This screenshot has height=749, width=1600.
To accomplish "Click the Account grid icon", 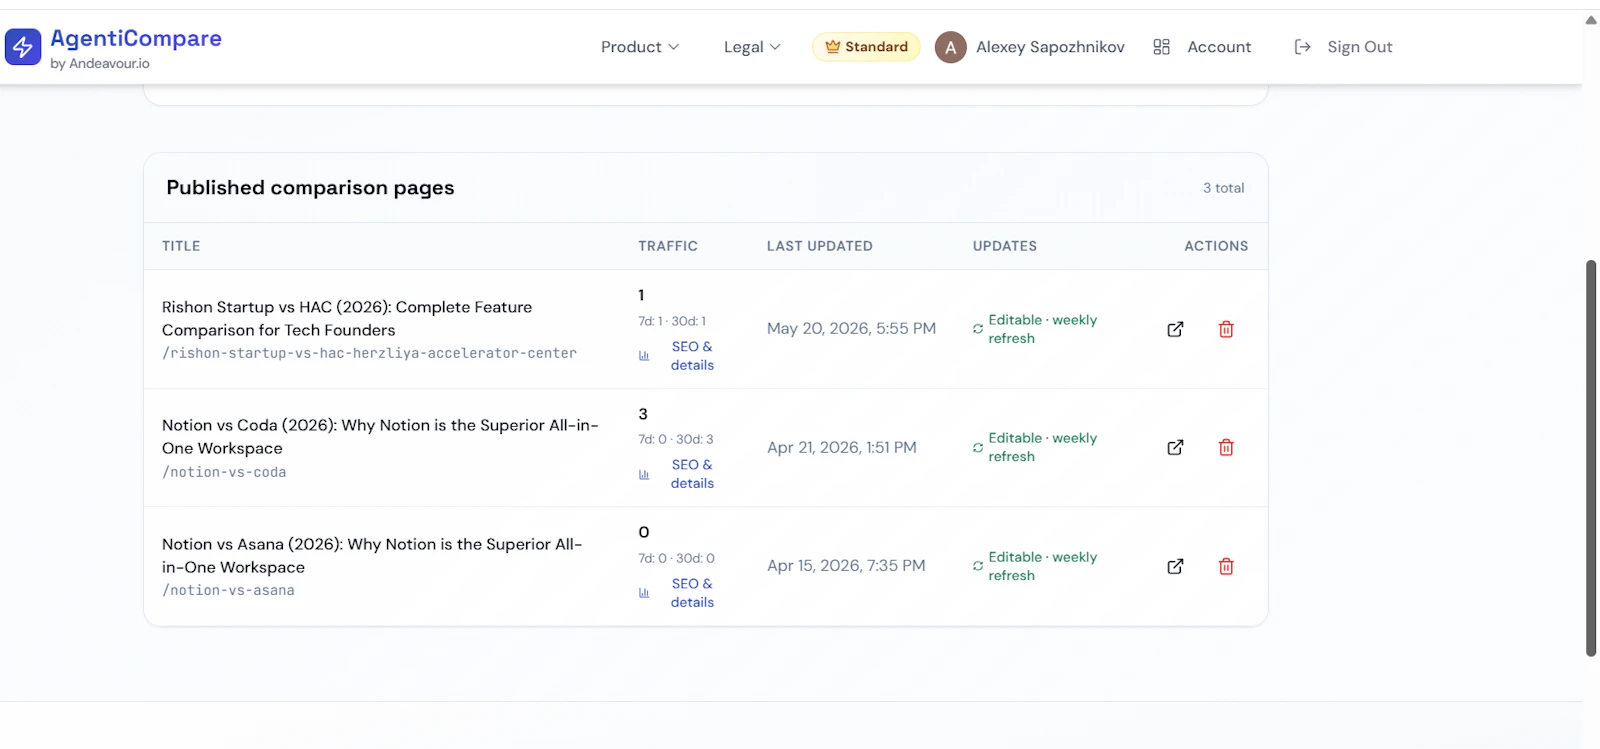I will (x=1161, y=47).
